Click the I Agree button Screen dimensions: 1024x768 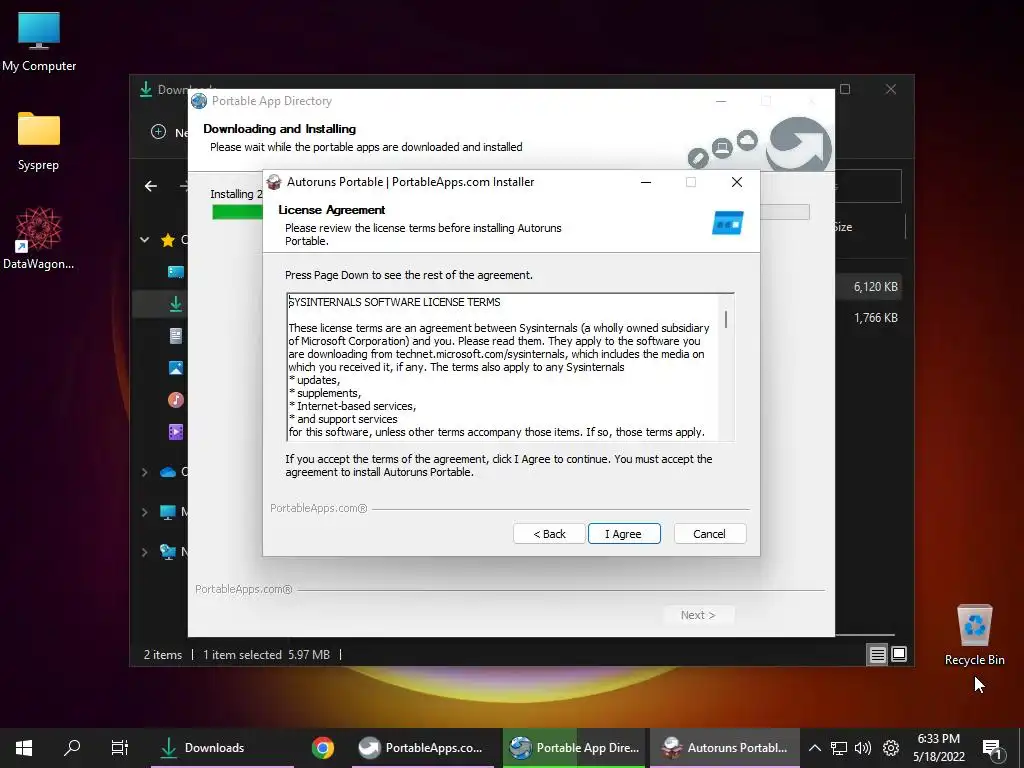624,534
